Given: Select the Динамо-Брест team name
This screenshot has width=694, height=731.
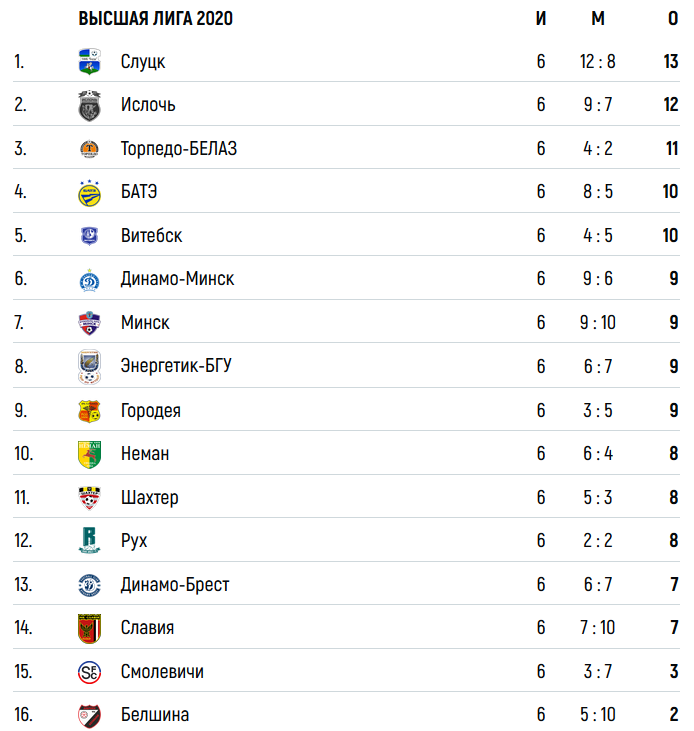Looking at the screenshot, I should click(175, 585).
